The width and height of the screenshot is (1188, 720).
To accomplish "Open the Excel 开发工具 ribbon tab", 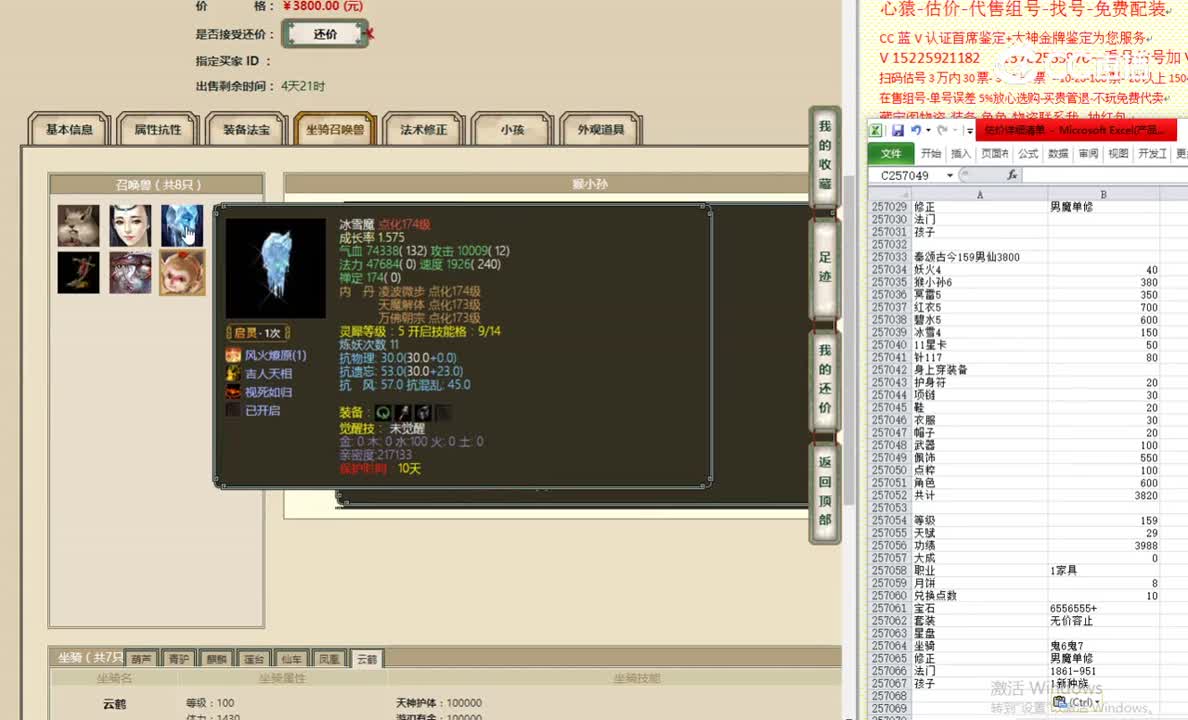I will coord(1152,153).
